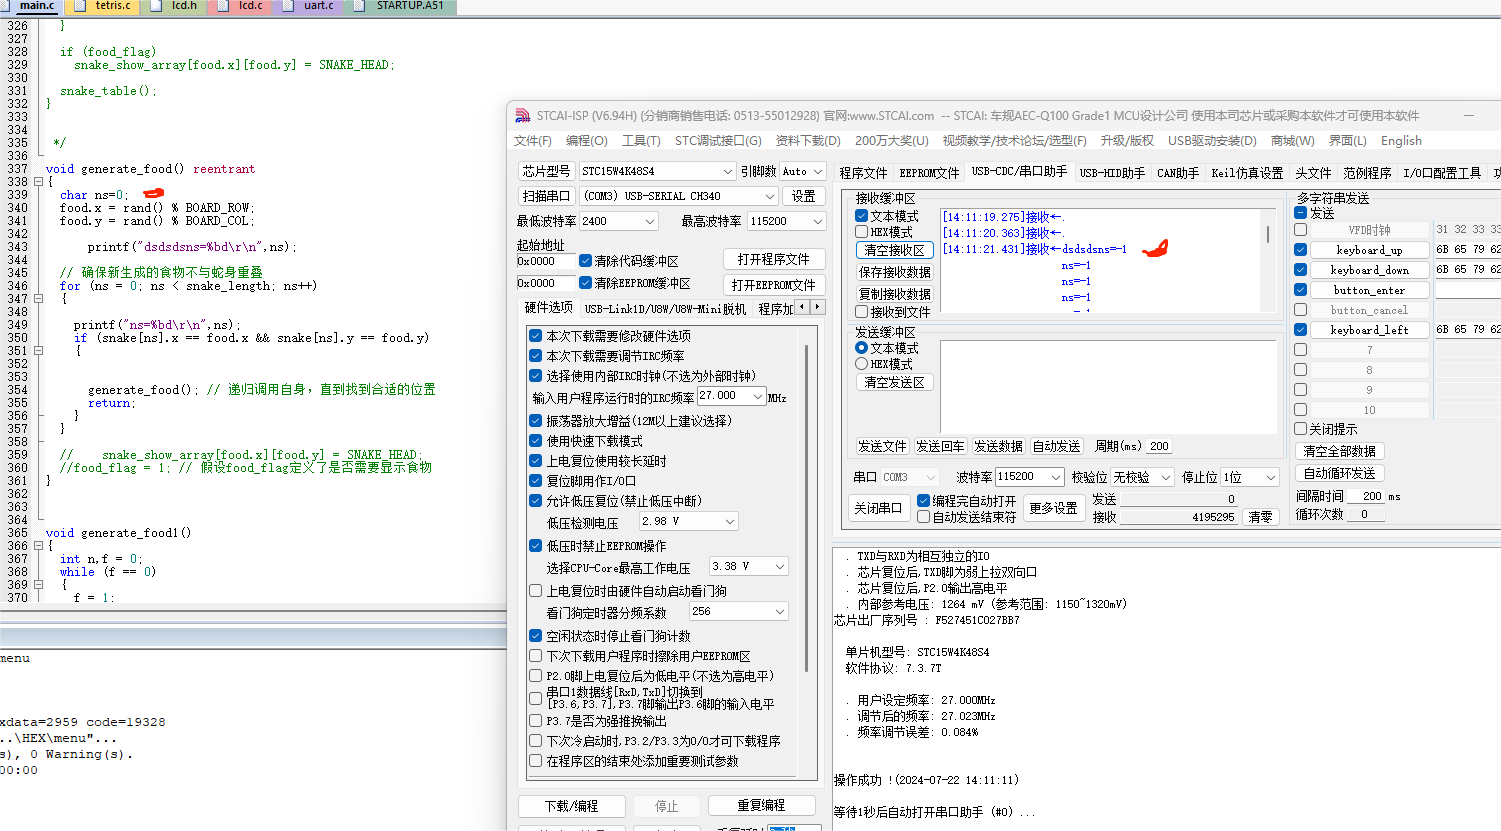Enable 下次冷启动时P3.2/P3.3 download condition checkbox
The image size is (1501, 831).
pyautogui.click(x=536, y=741)
